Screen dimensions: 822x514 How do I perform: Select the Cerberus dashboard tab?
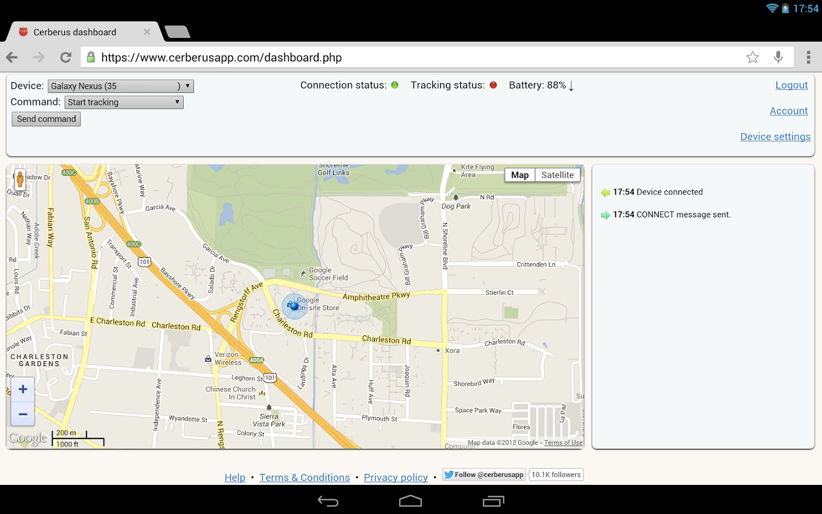pyautogui.click(x=80, y=32)
